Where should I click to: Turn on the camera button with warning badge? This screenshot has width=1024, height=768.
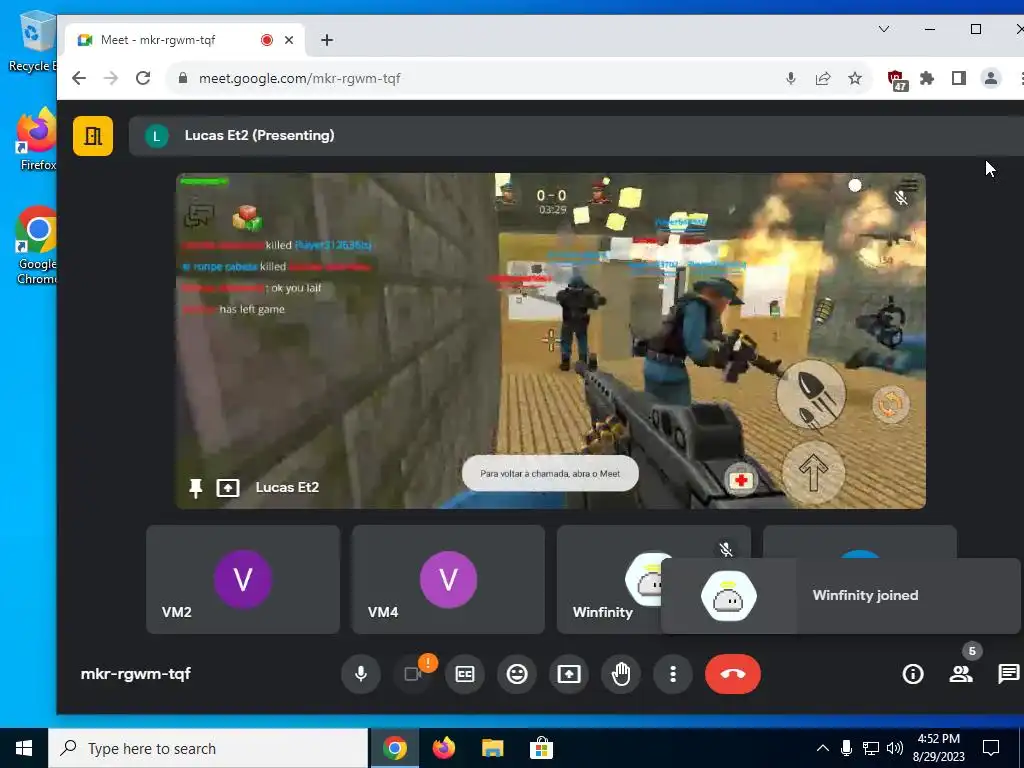point(413,674)
